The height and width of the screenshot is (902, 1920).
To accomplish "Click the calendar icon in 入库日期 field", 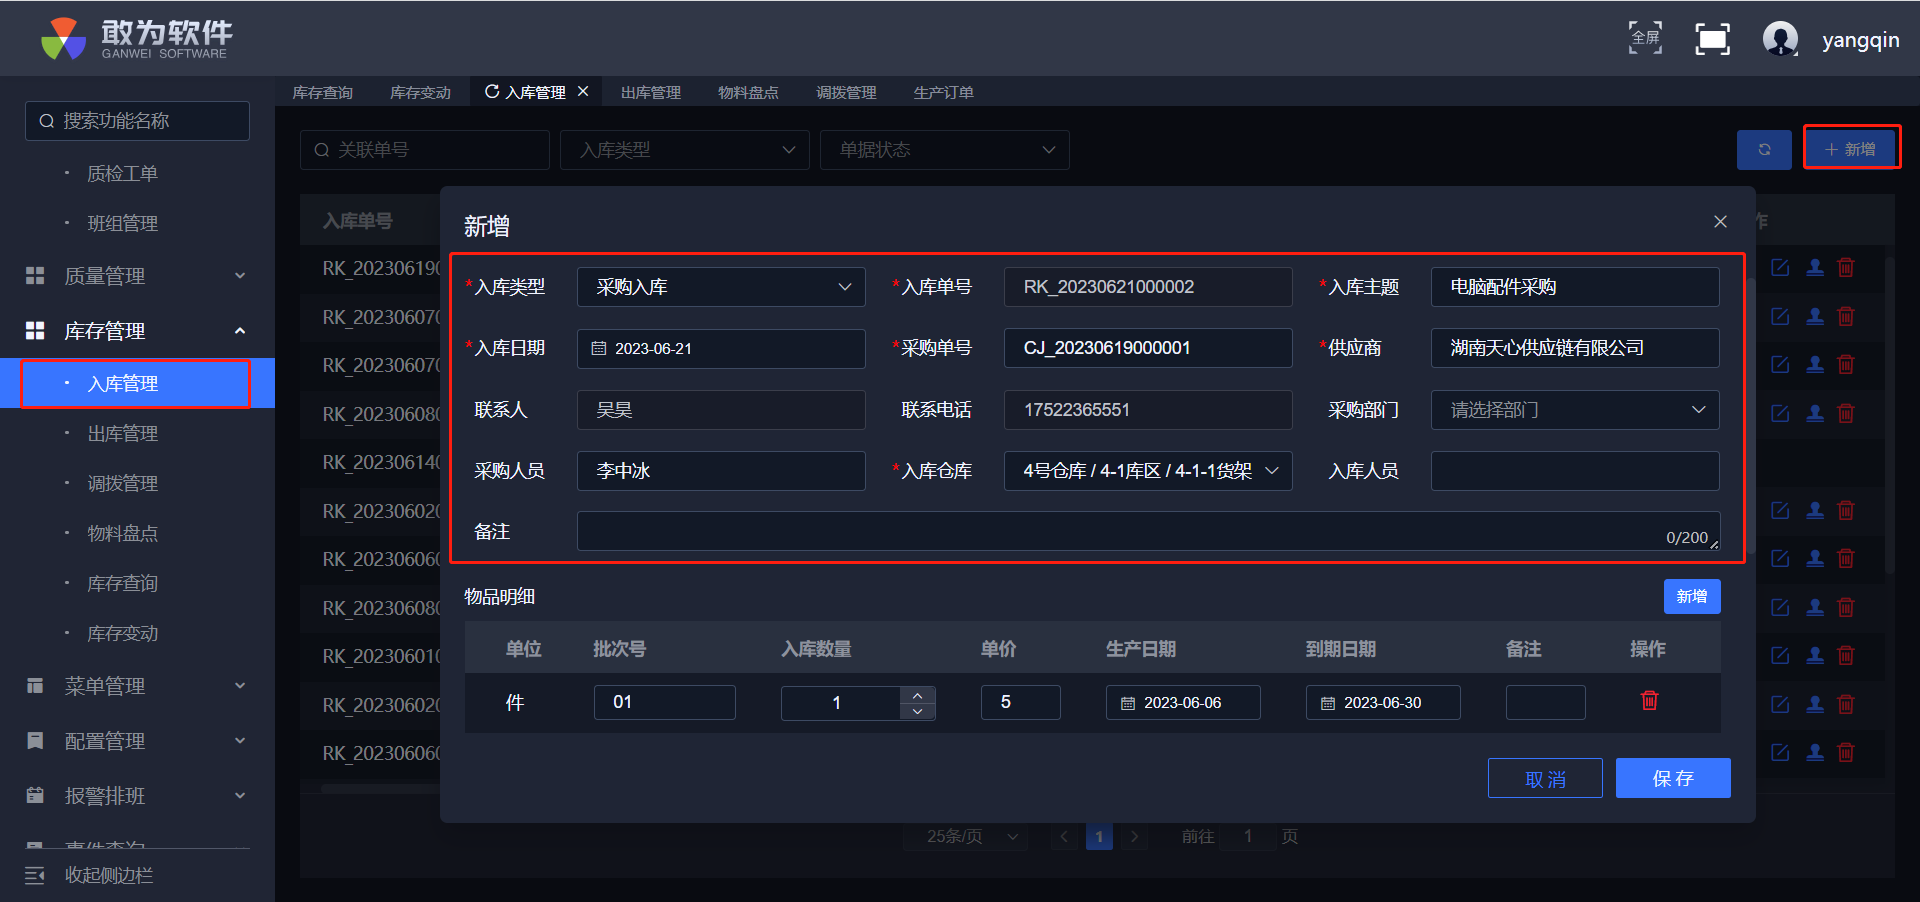I will coord(599,348).
